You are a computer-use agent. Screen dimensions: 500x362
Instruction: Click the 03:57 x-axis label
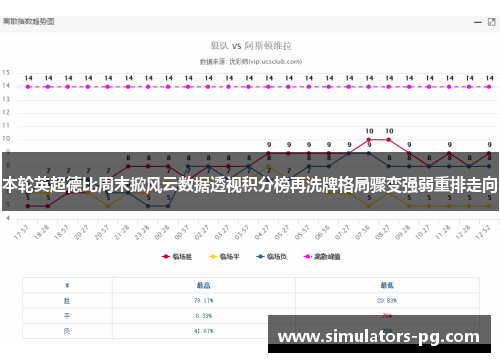pos(242,232)
